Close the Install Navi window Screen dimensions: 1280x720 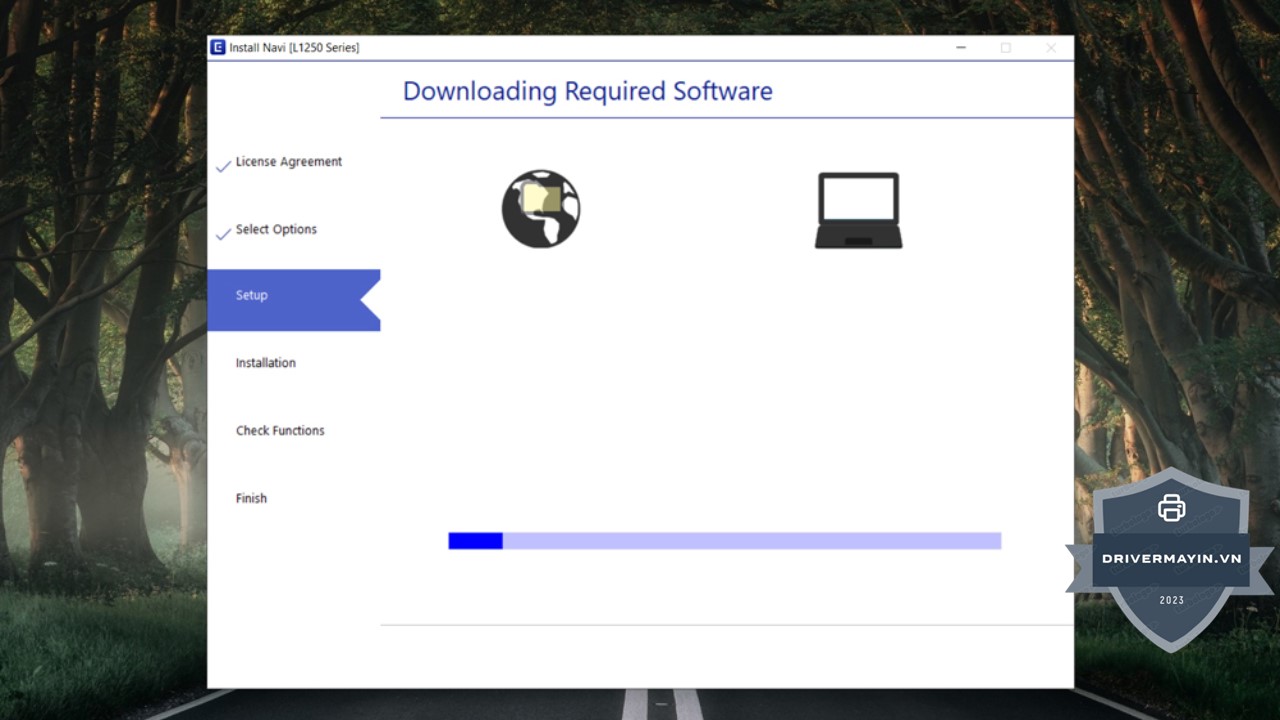pyautogui.click(x=1051, y=48)
